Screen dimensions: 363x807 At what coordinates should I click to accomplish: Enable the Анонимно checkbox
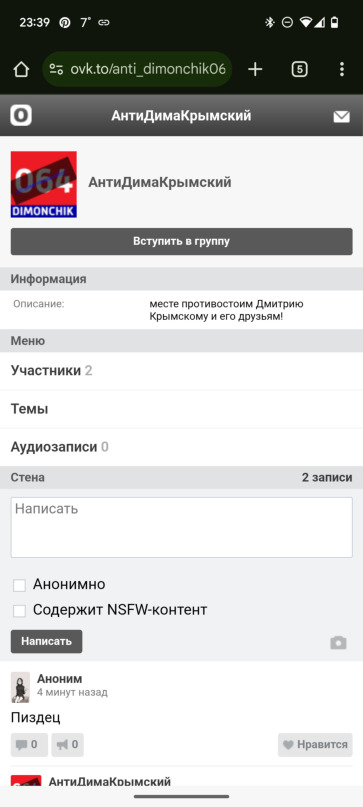(20, 585)
